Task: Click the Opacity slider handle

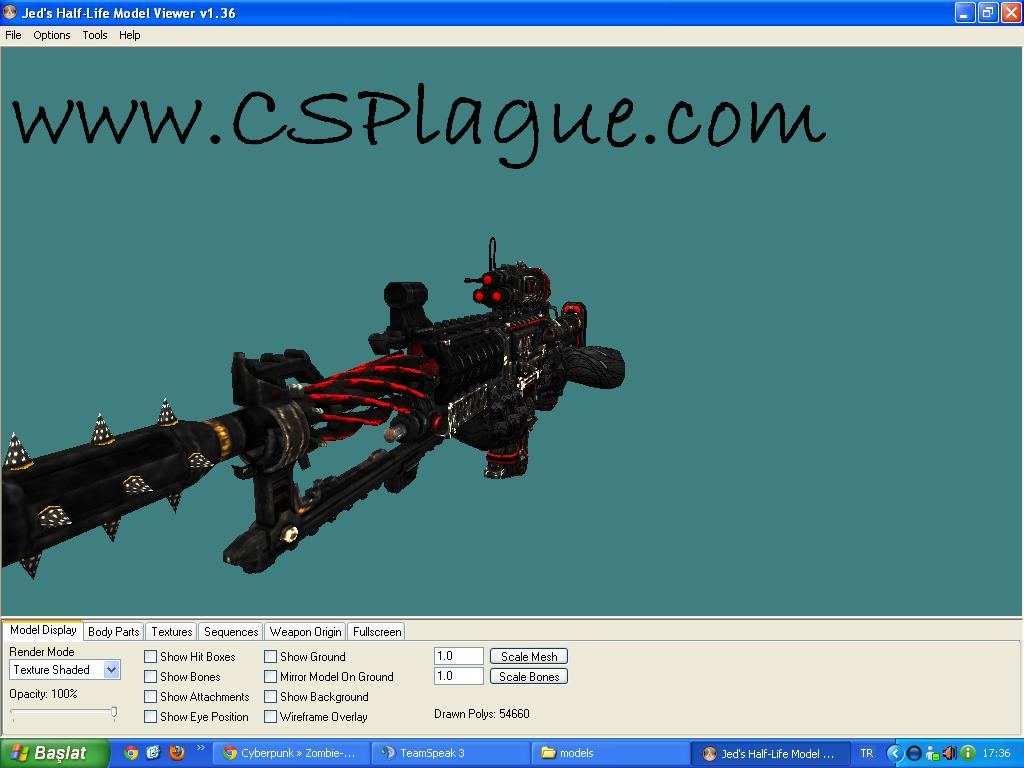Action: tap(114, 712)
